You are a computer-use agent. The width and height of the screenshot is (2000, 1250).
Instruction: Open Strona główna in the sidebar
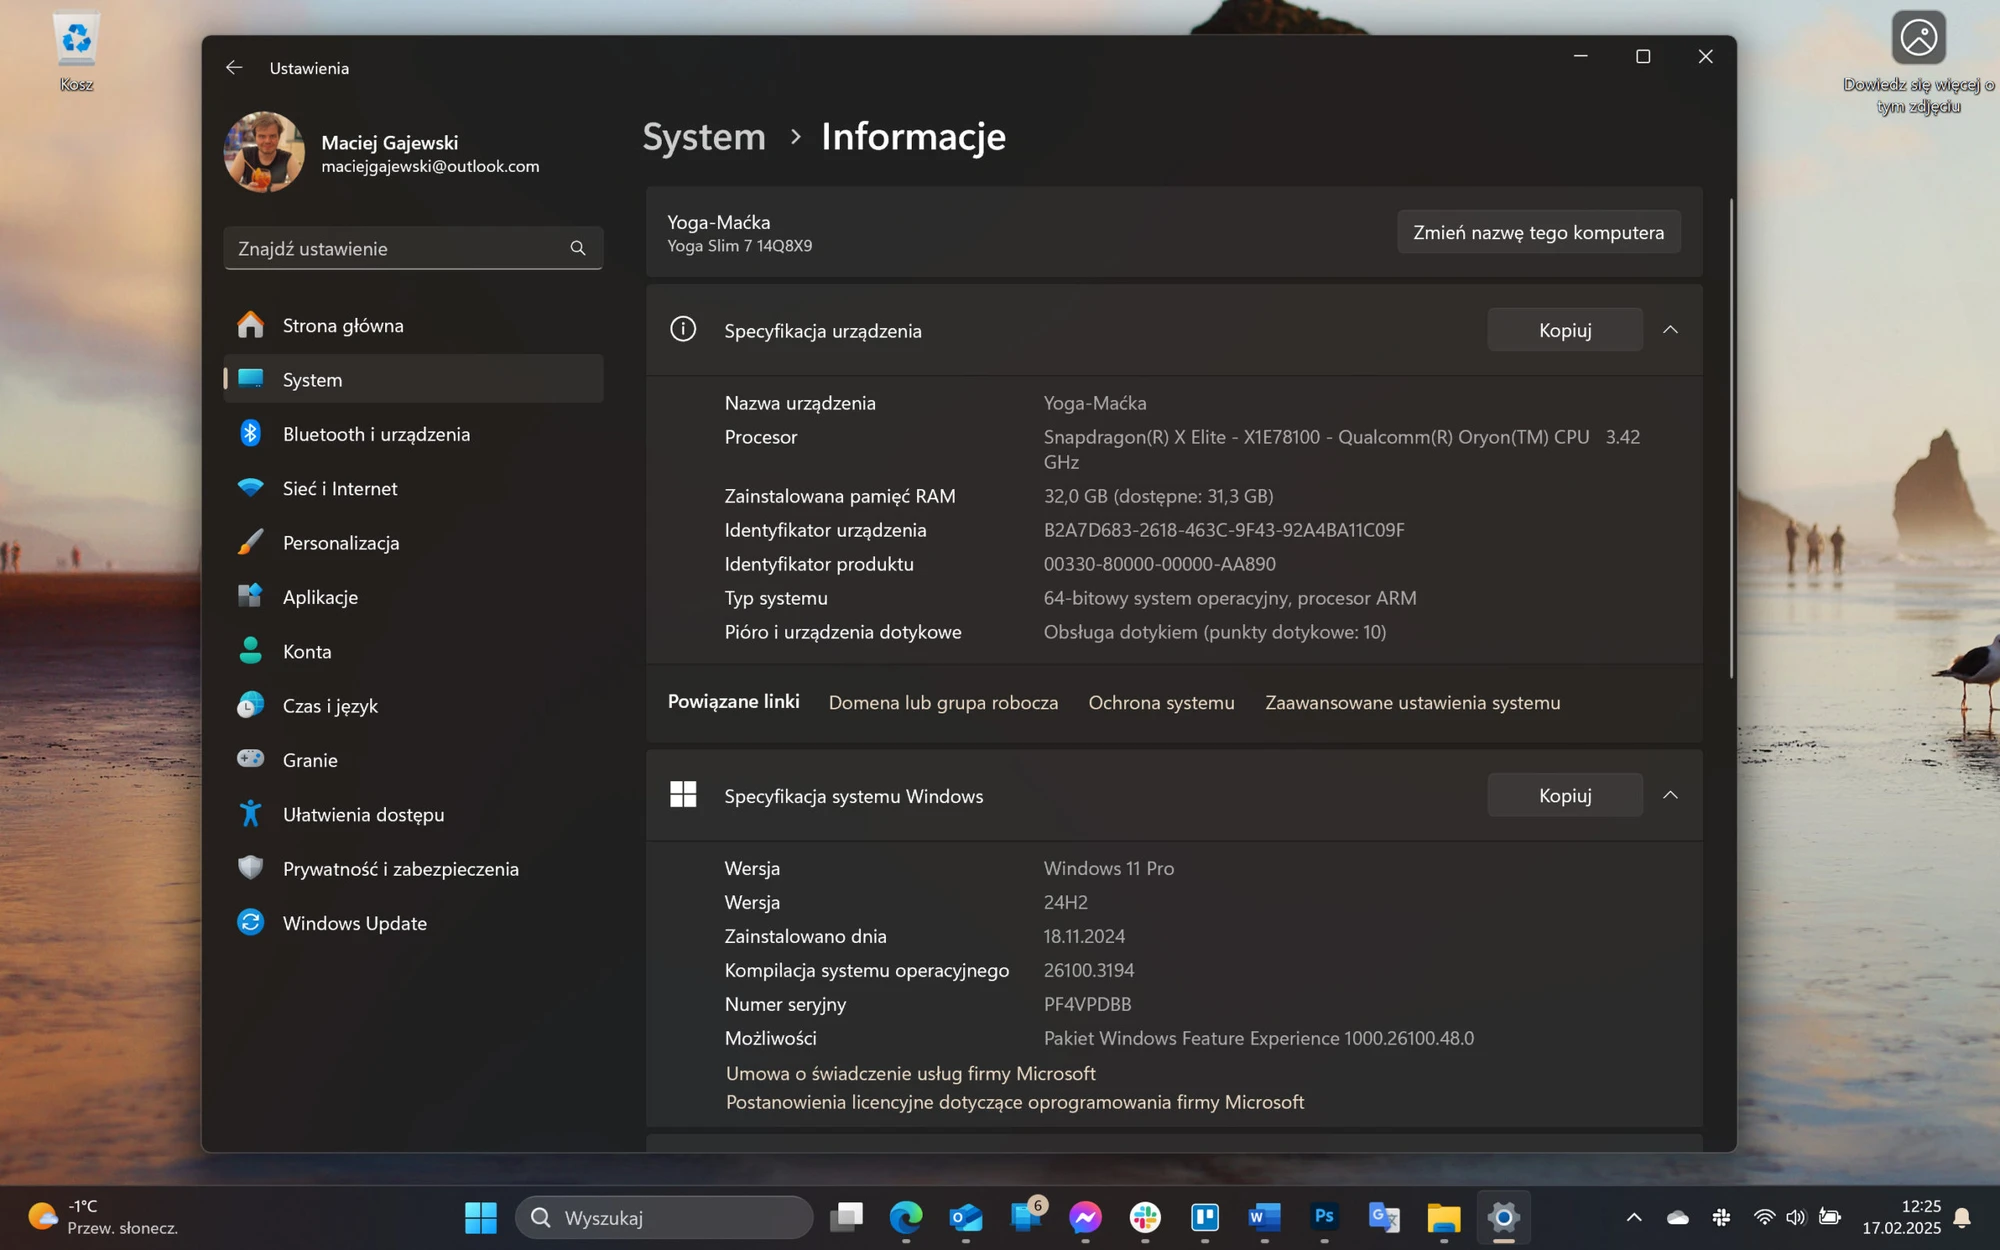pyautogui.click(x=413, y=325)
